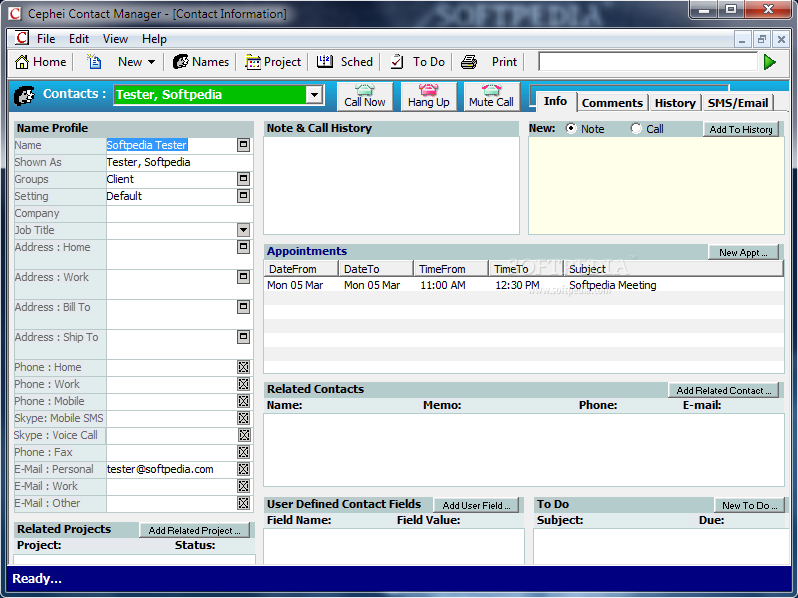Viewport: 798px width, 598px height.
Task: Open the To Do checklist icon
Action: click(397, 62)
